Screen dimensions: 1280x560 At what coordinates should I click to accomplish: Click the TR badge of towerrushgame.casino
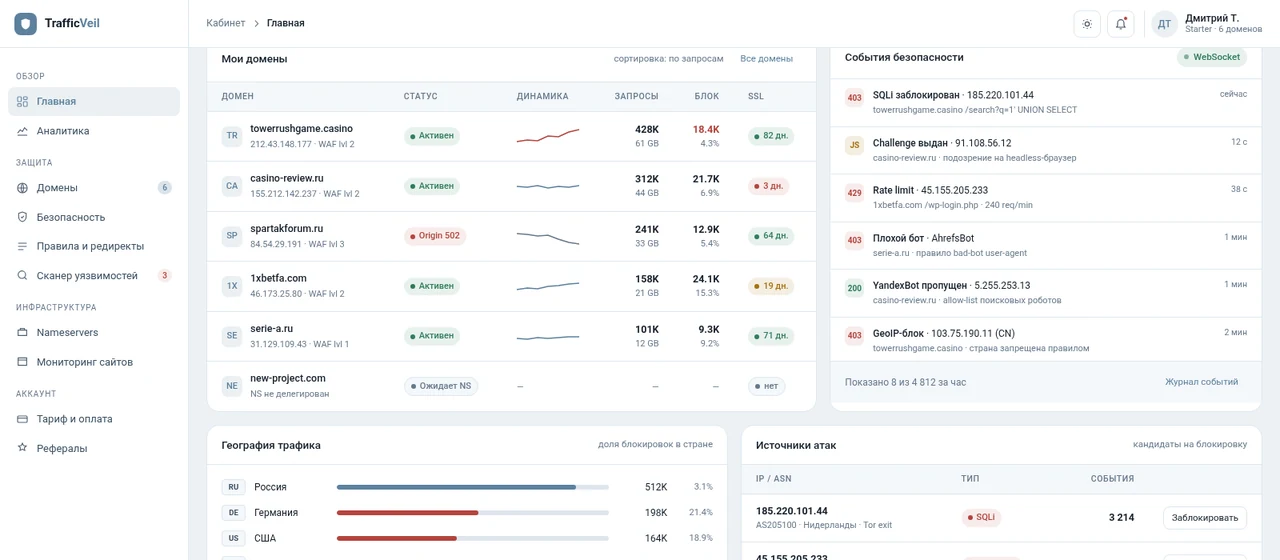pos(232,136)
